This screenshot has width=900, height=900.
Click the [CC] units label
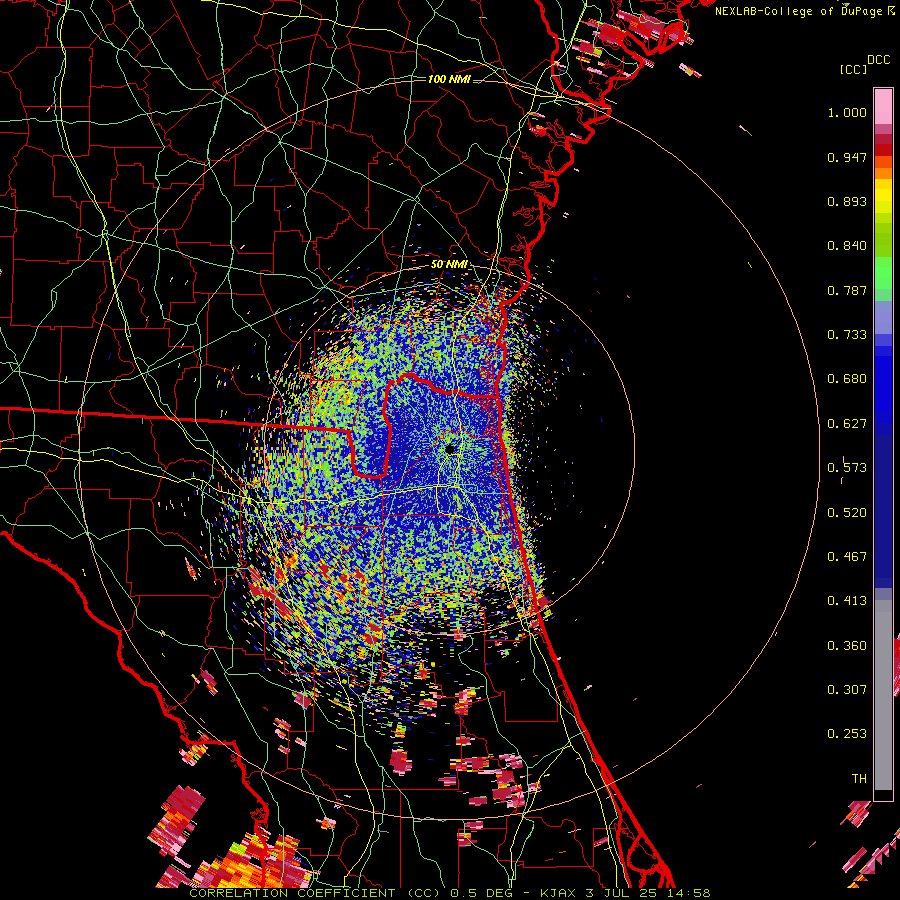click(853, 69)
